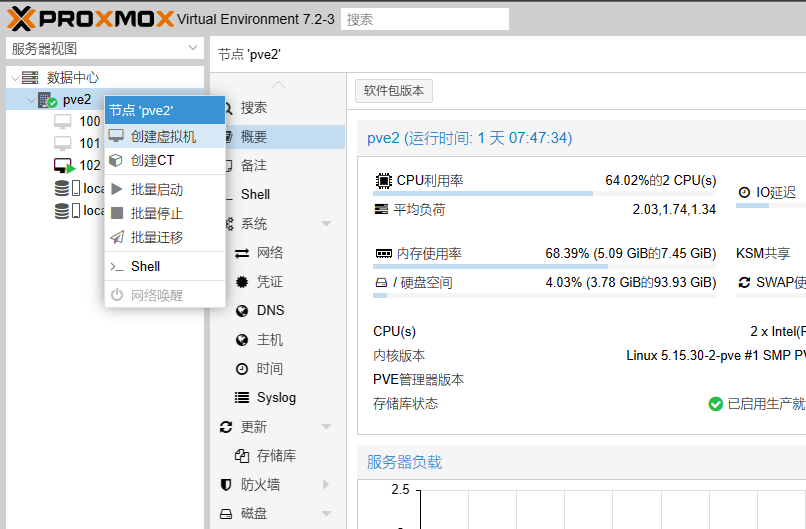Screen dimensions: 806x529
Task: Collapse the 更新 submenu arrow
Action: click(x=326, y=427)
